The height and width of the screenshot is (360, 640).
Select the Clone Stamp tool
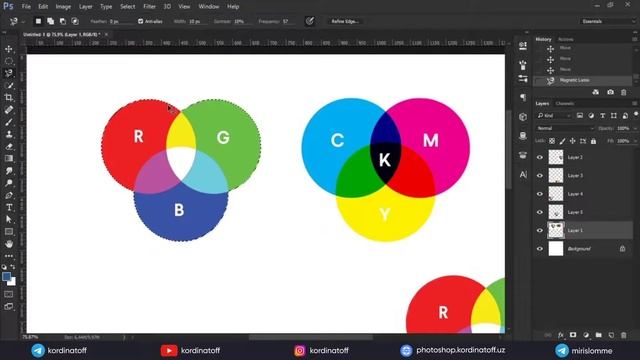[9, 134]
